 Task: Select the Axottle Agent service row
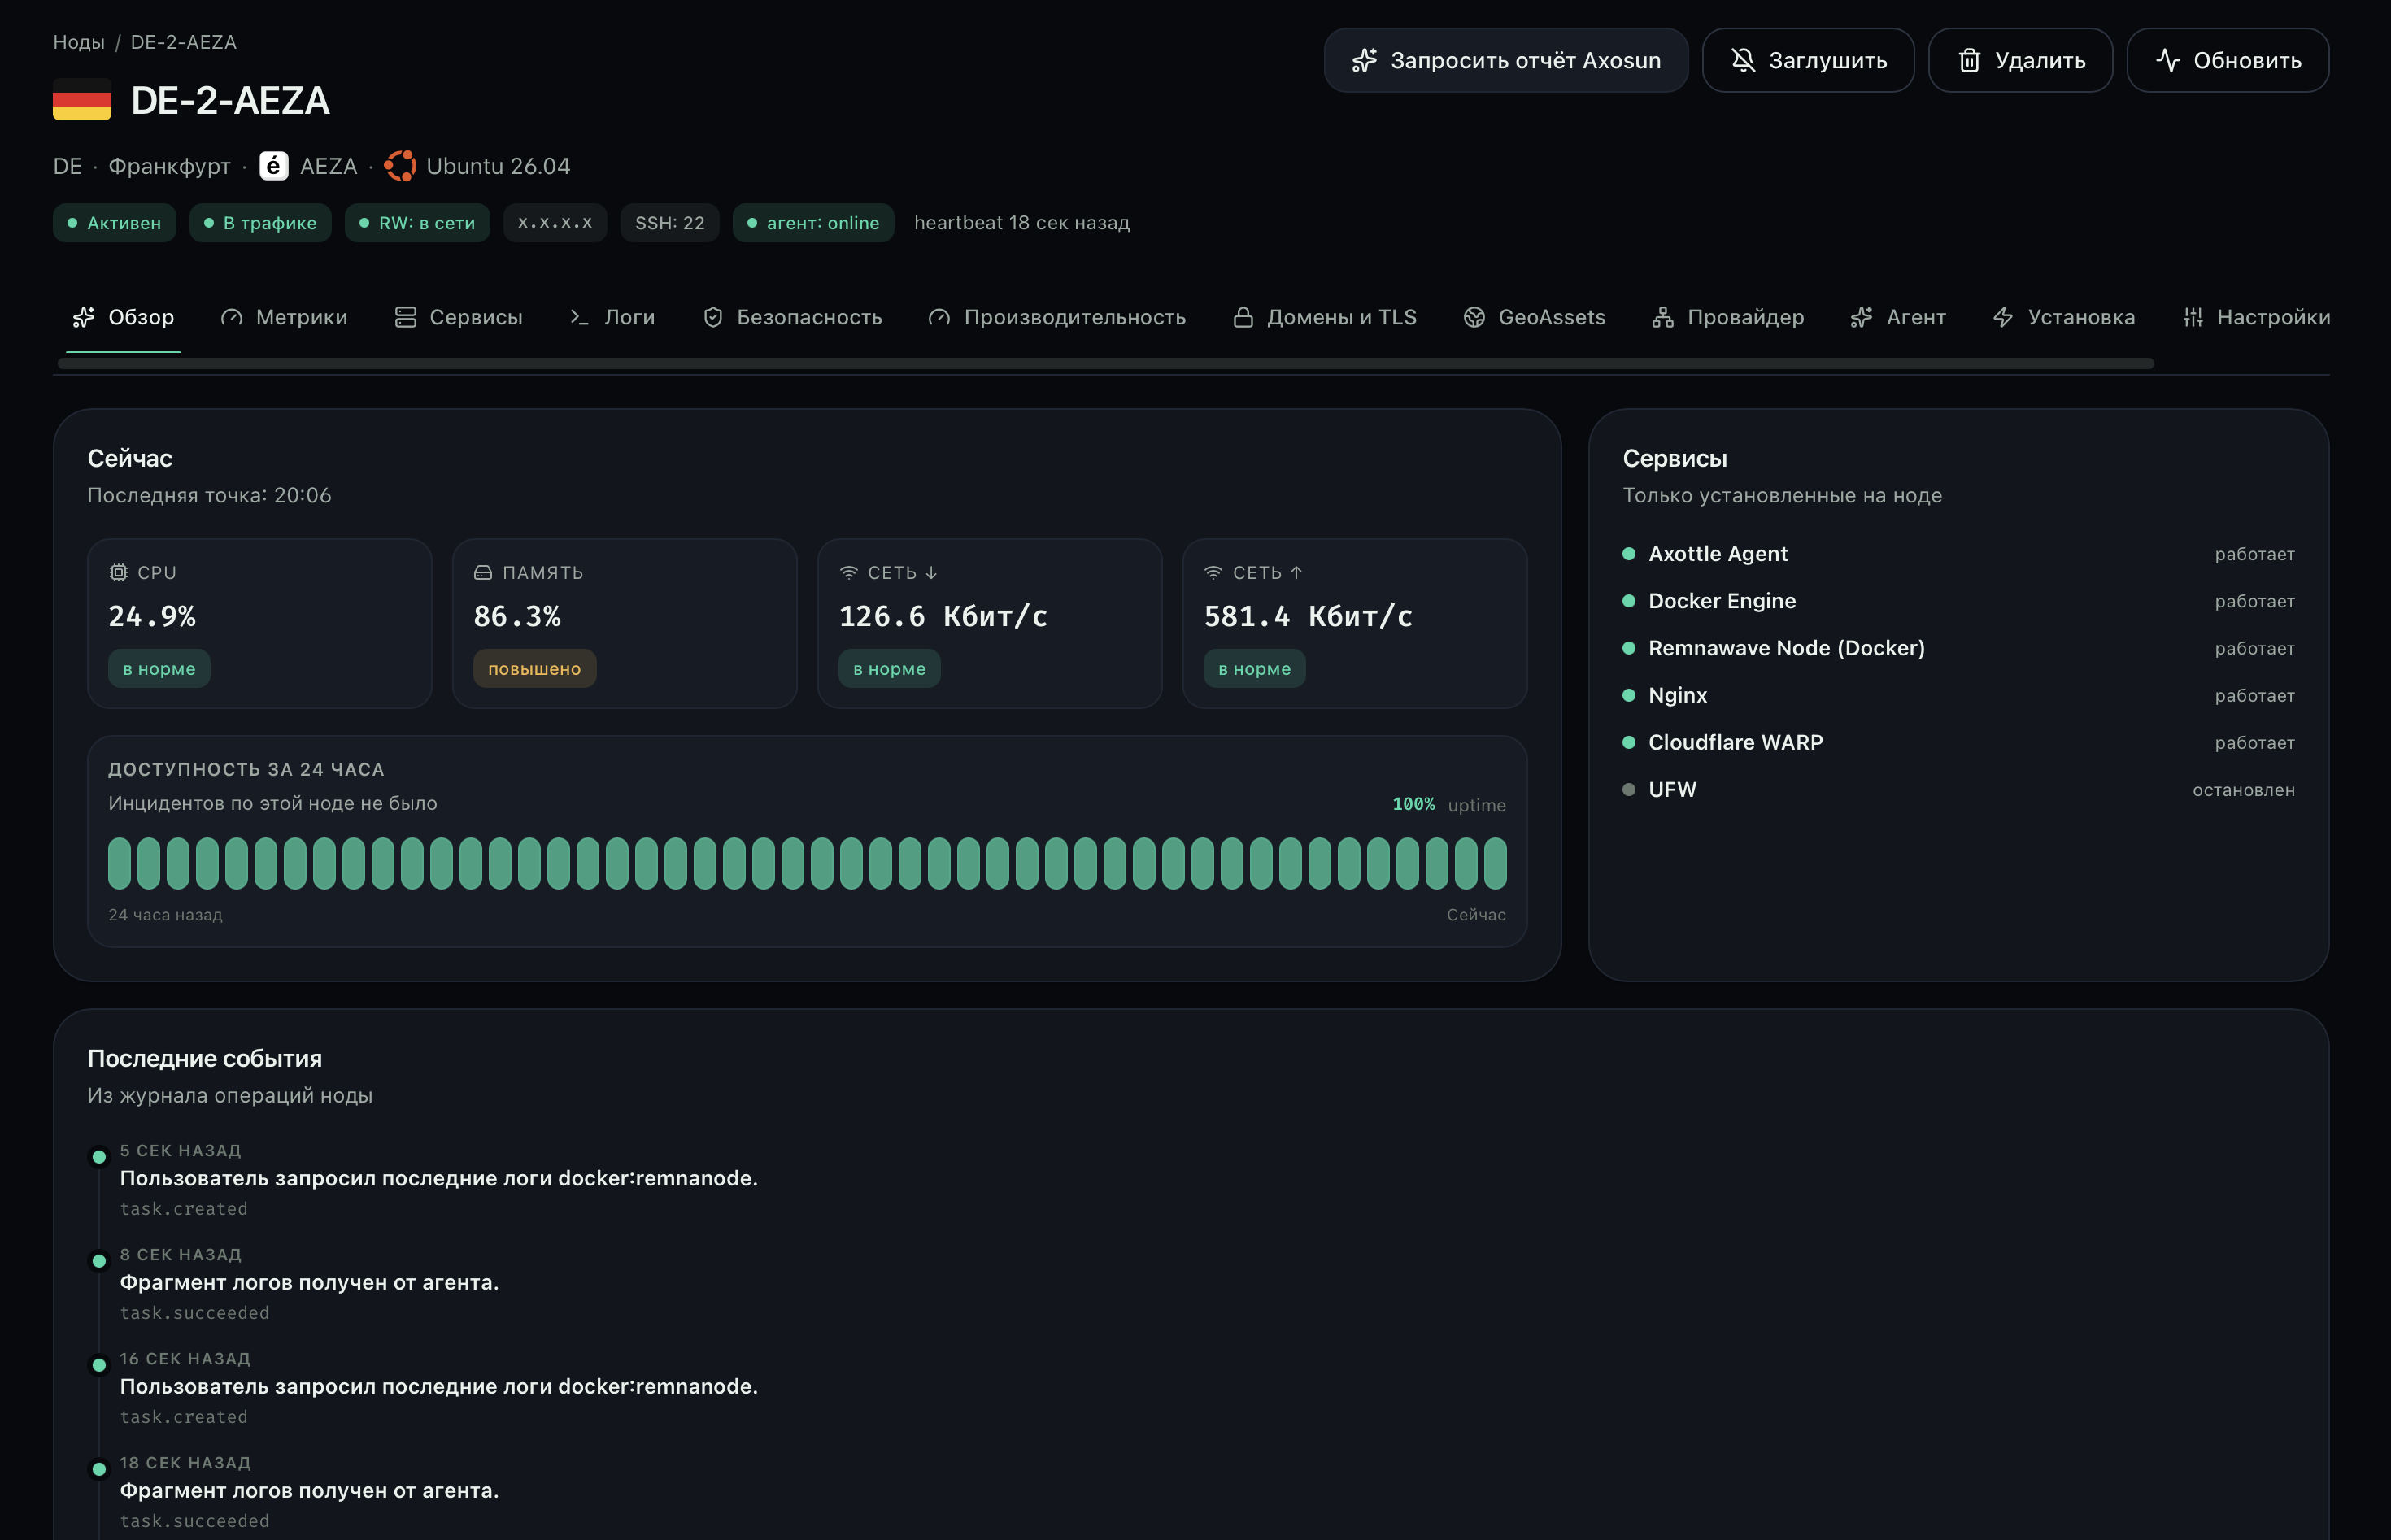click(x=1958, y=554)
